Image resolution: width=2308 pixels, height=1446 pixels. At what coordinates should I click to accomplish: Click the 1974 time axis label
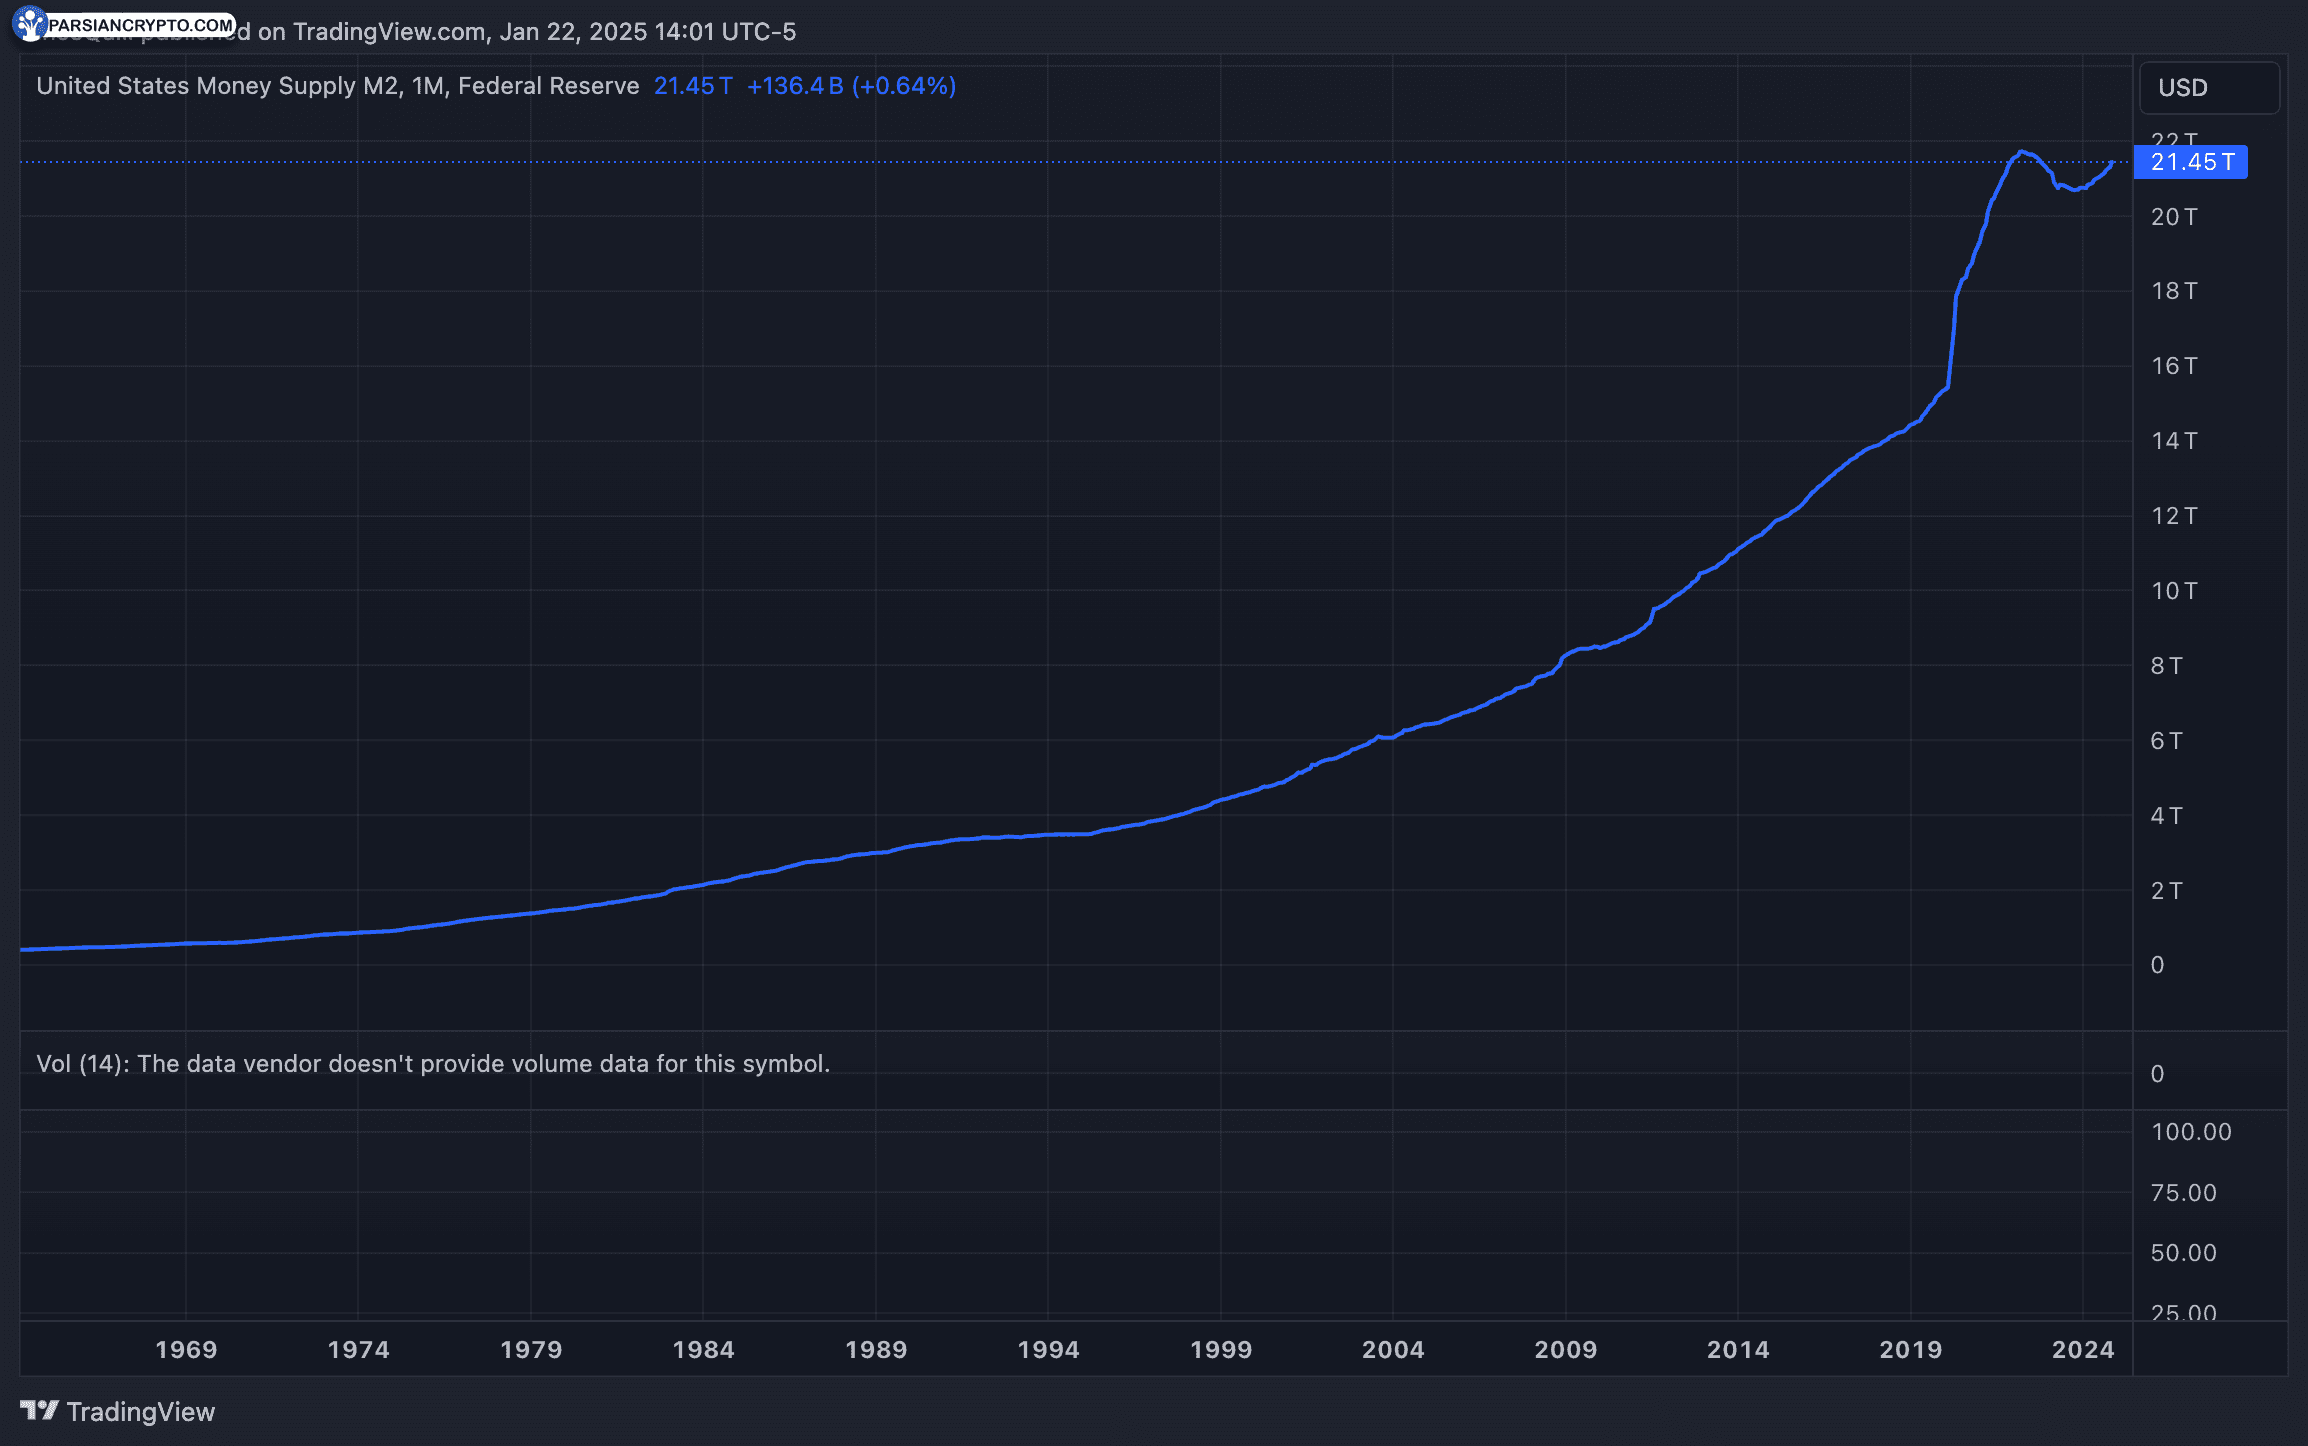358,1349
